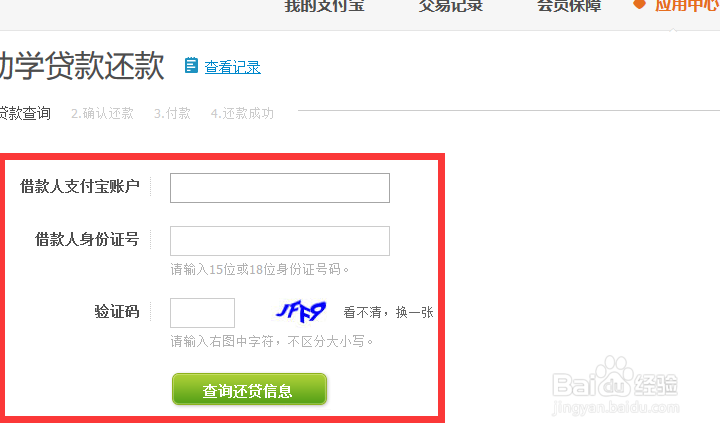Screen dimensions: 720x433
Task: Click the orange dot icon before 应用中心
Action: (x=639, y=5)
